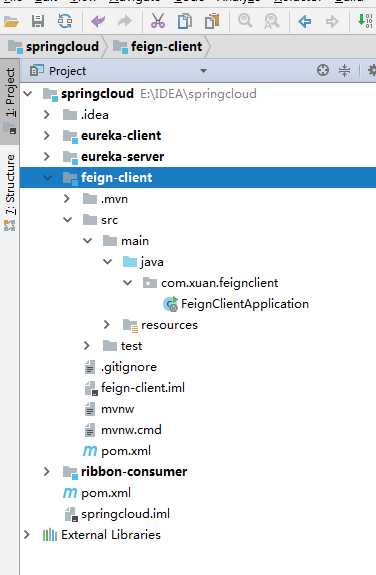
Task: Click the Paste clipboard icon
Action: [x=212, y=22]
